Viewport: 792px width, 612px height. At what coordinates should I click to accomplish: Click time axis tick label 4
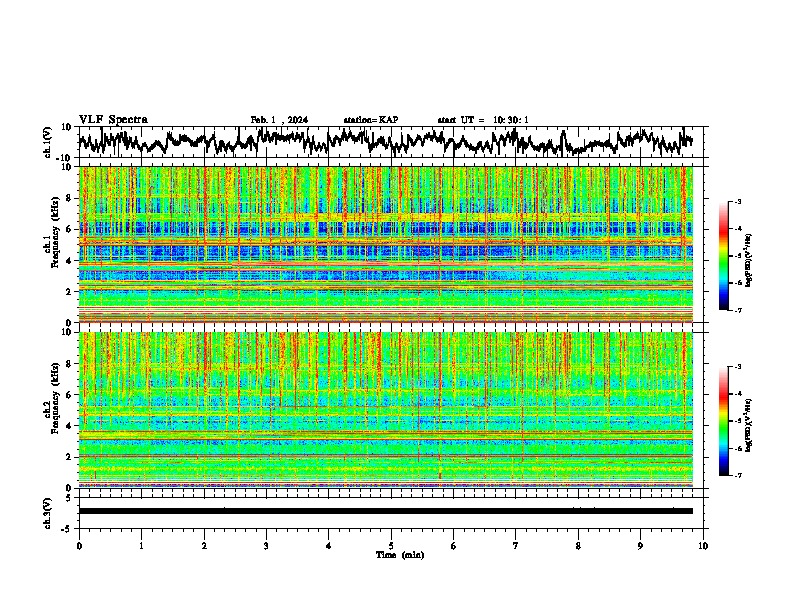[x=329, y=546]
